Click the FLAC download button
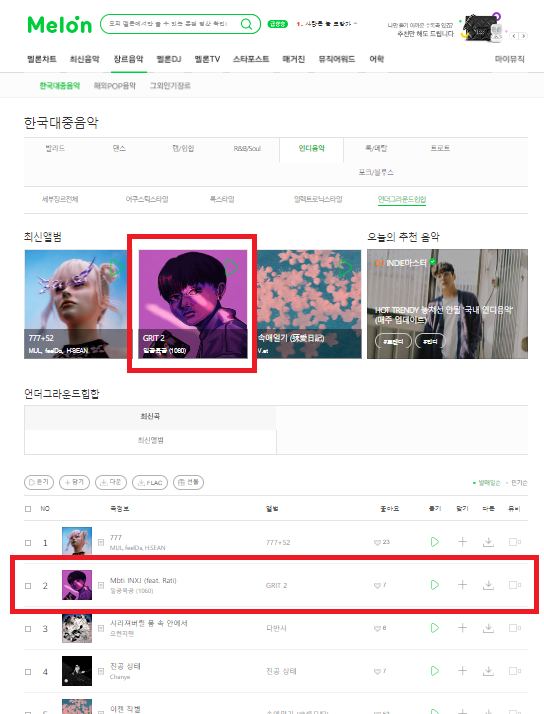This screenshot has height=714, width=544. click(x=150, y=482)
